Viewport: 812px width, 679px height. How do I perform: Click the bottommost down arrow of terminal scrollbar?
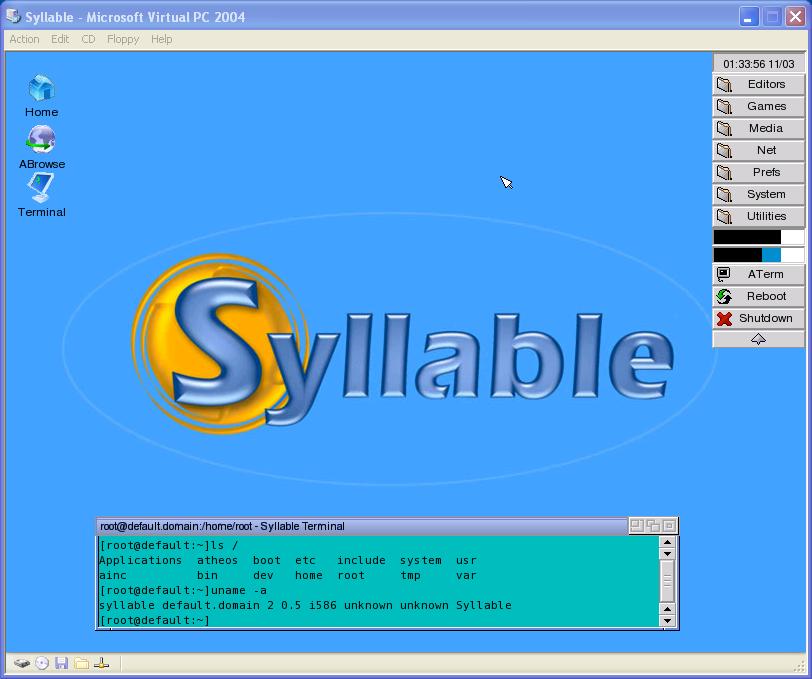pos(668,620)
